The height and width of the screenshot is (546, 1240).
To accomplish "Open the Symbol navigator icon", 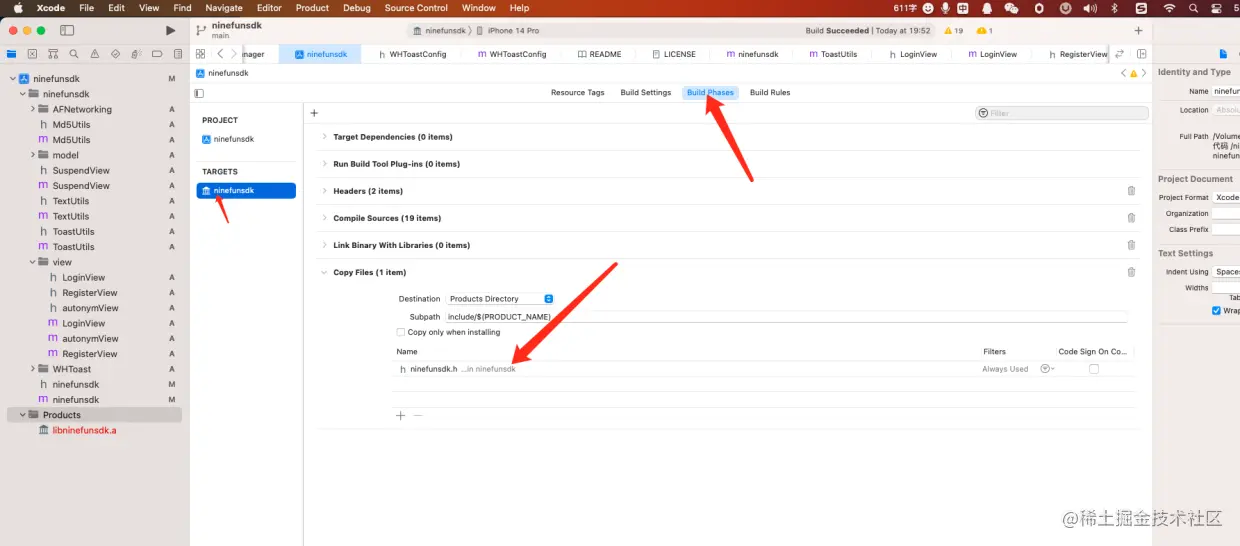I will pos(53,54).
